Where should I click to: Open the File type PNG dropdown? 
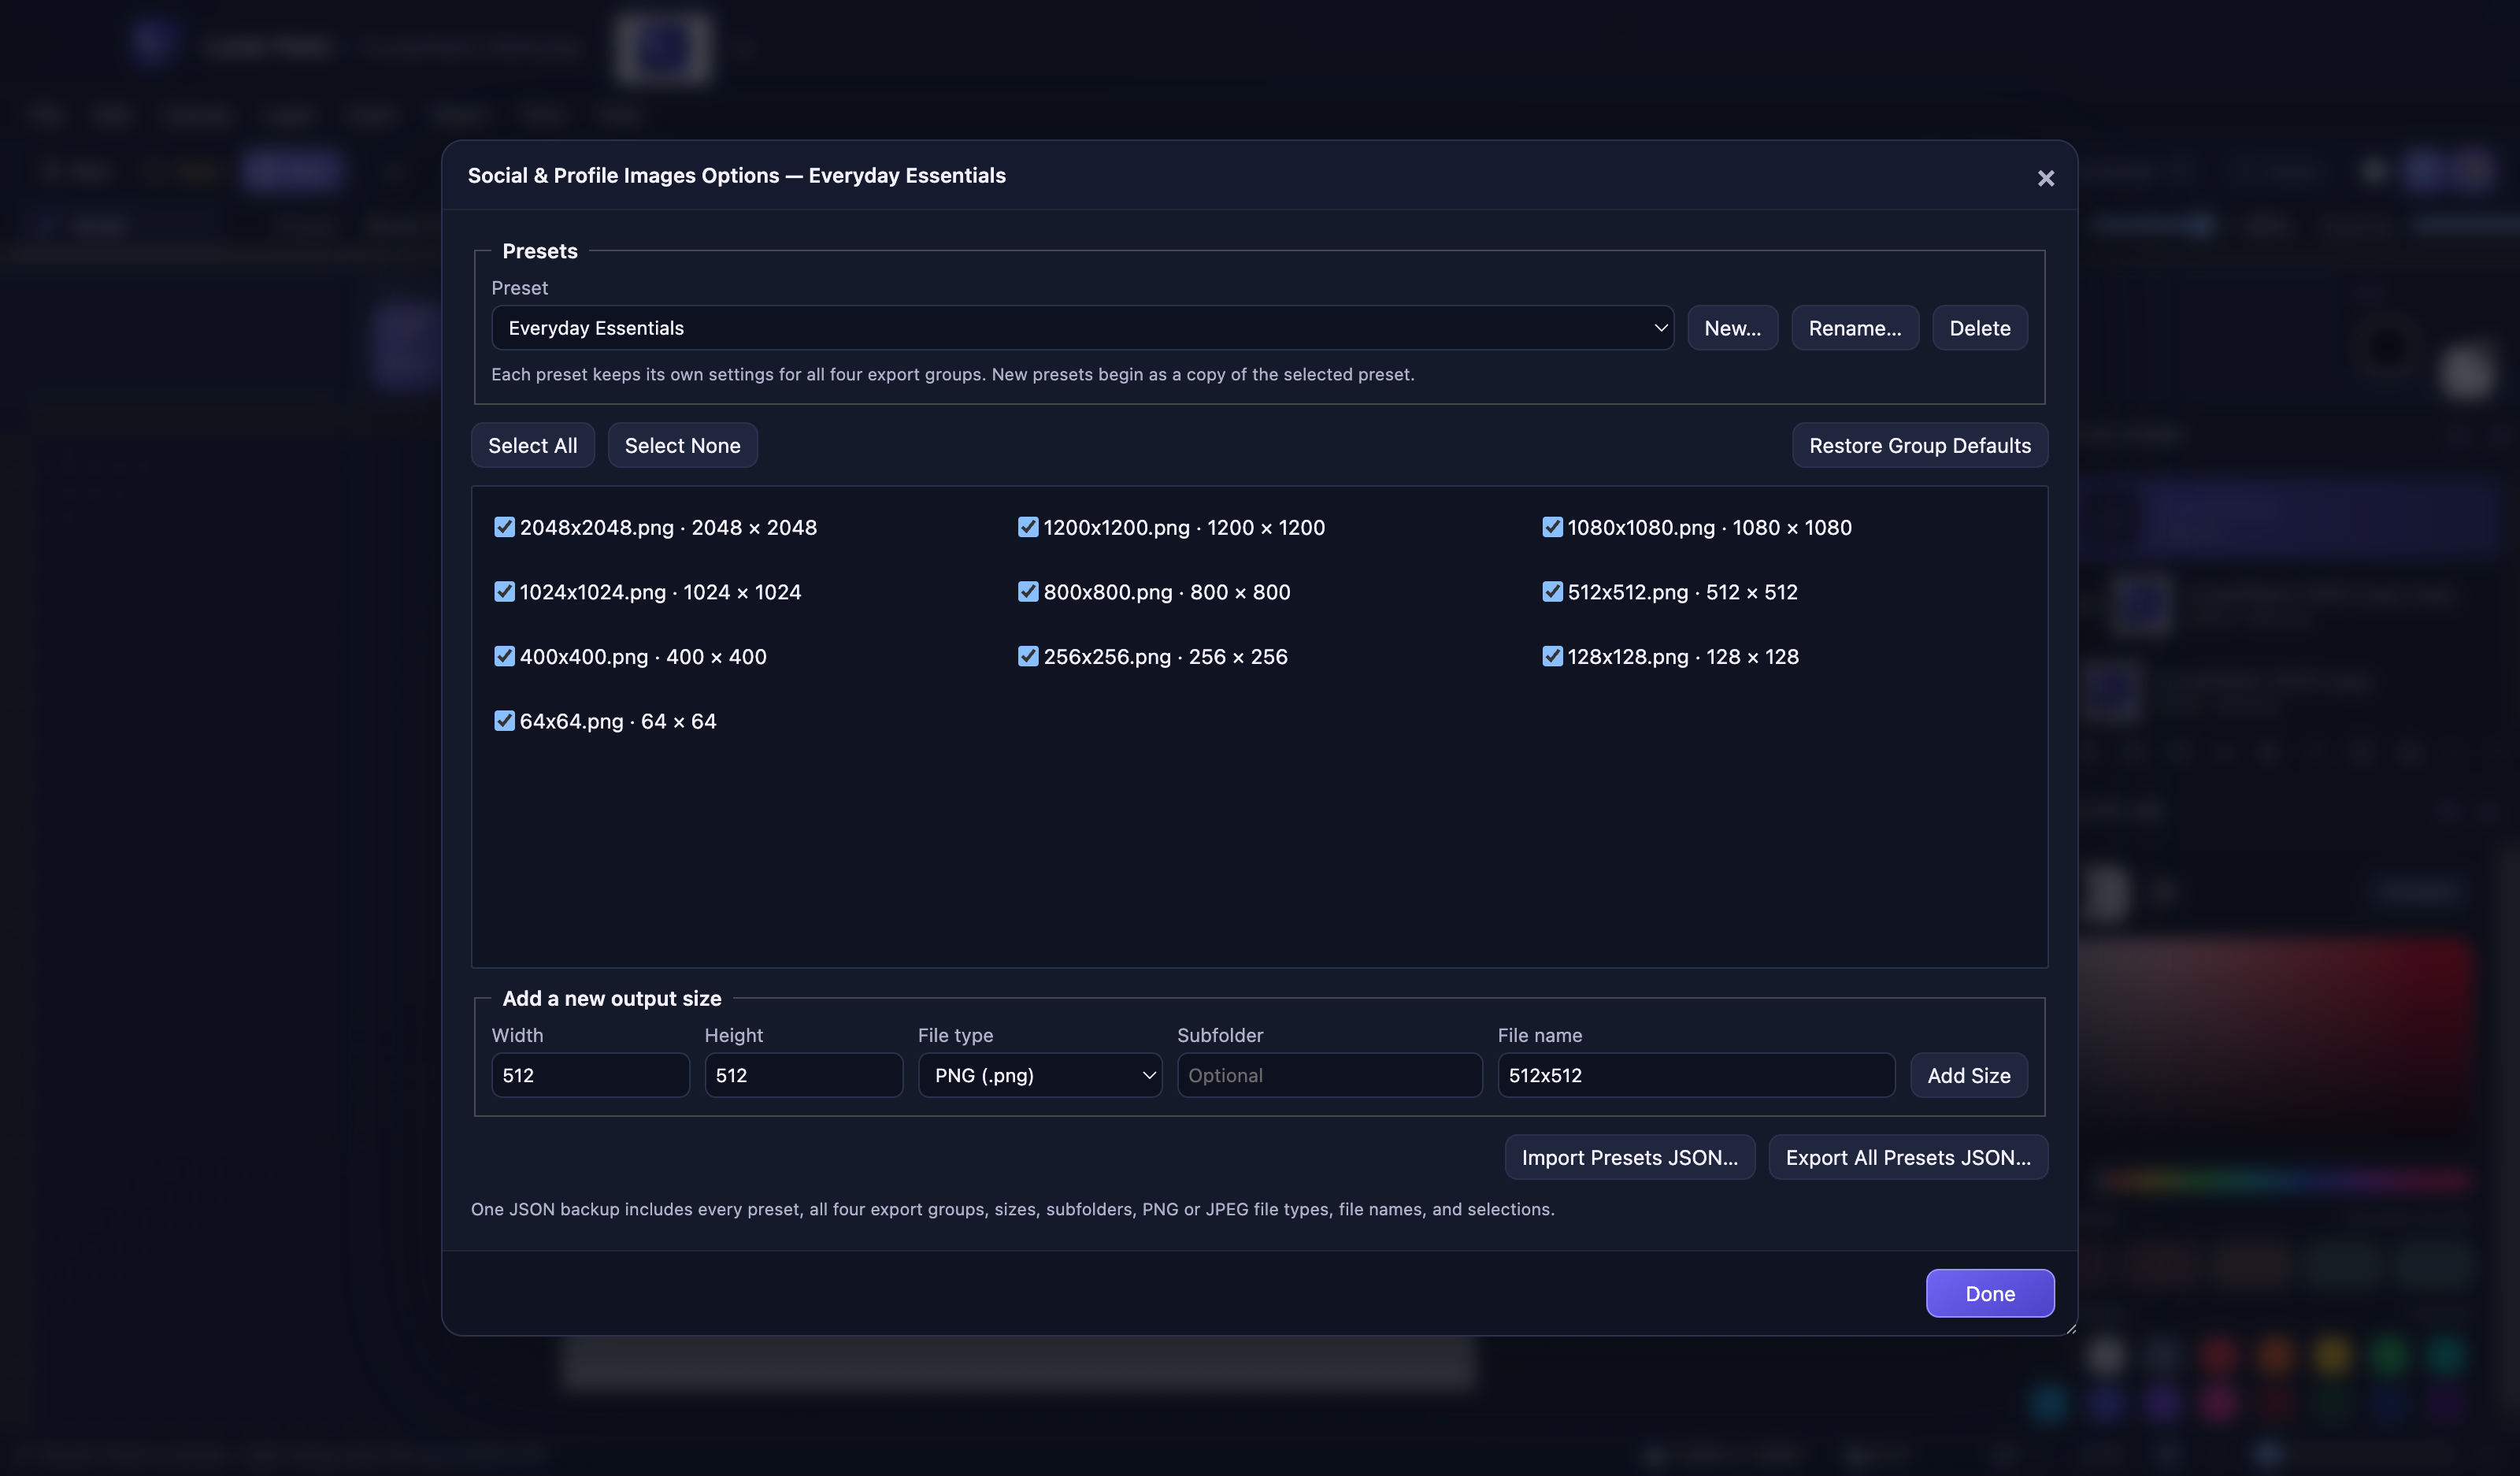point(1040,1075)
